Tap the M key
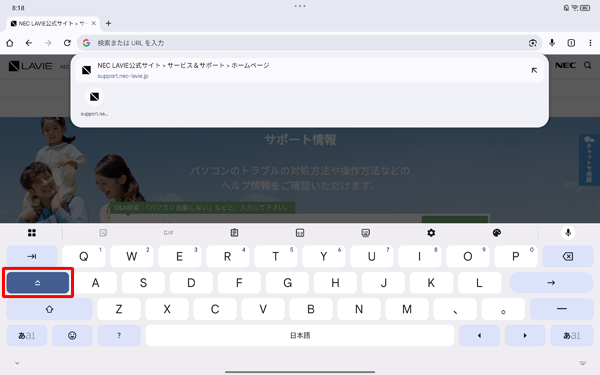The width and height of the screenshot is (600, 375). [407, 309]
